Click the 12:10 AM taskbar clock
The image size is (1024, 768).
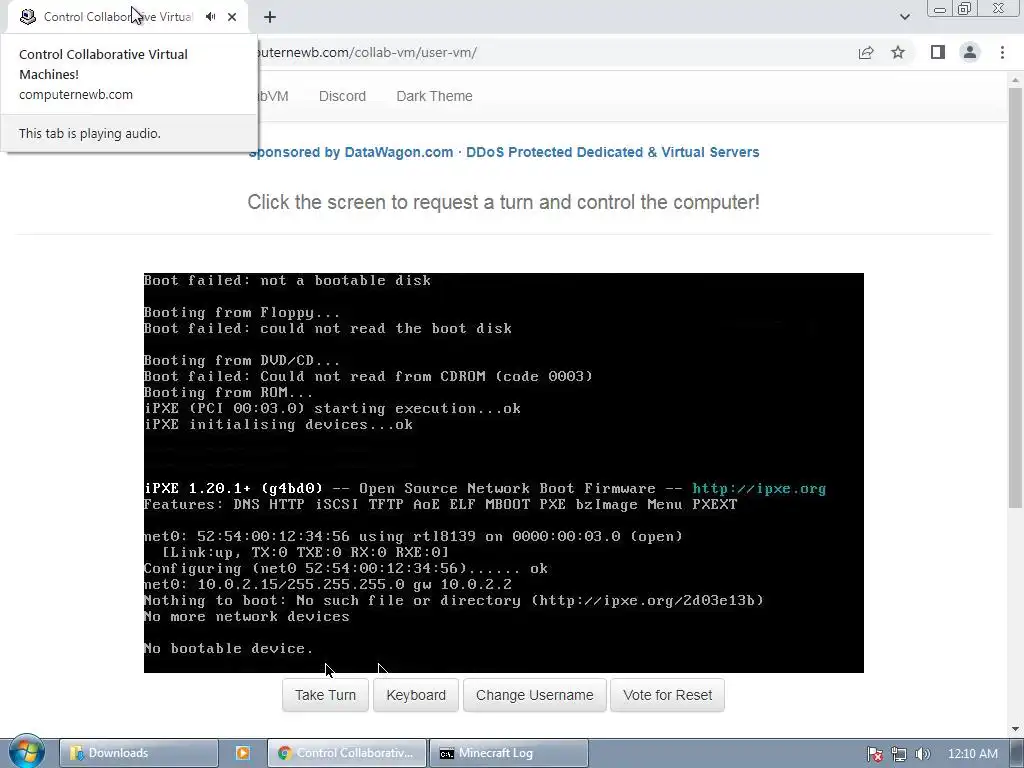972,754
